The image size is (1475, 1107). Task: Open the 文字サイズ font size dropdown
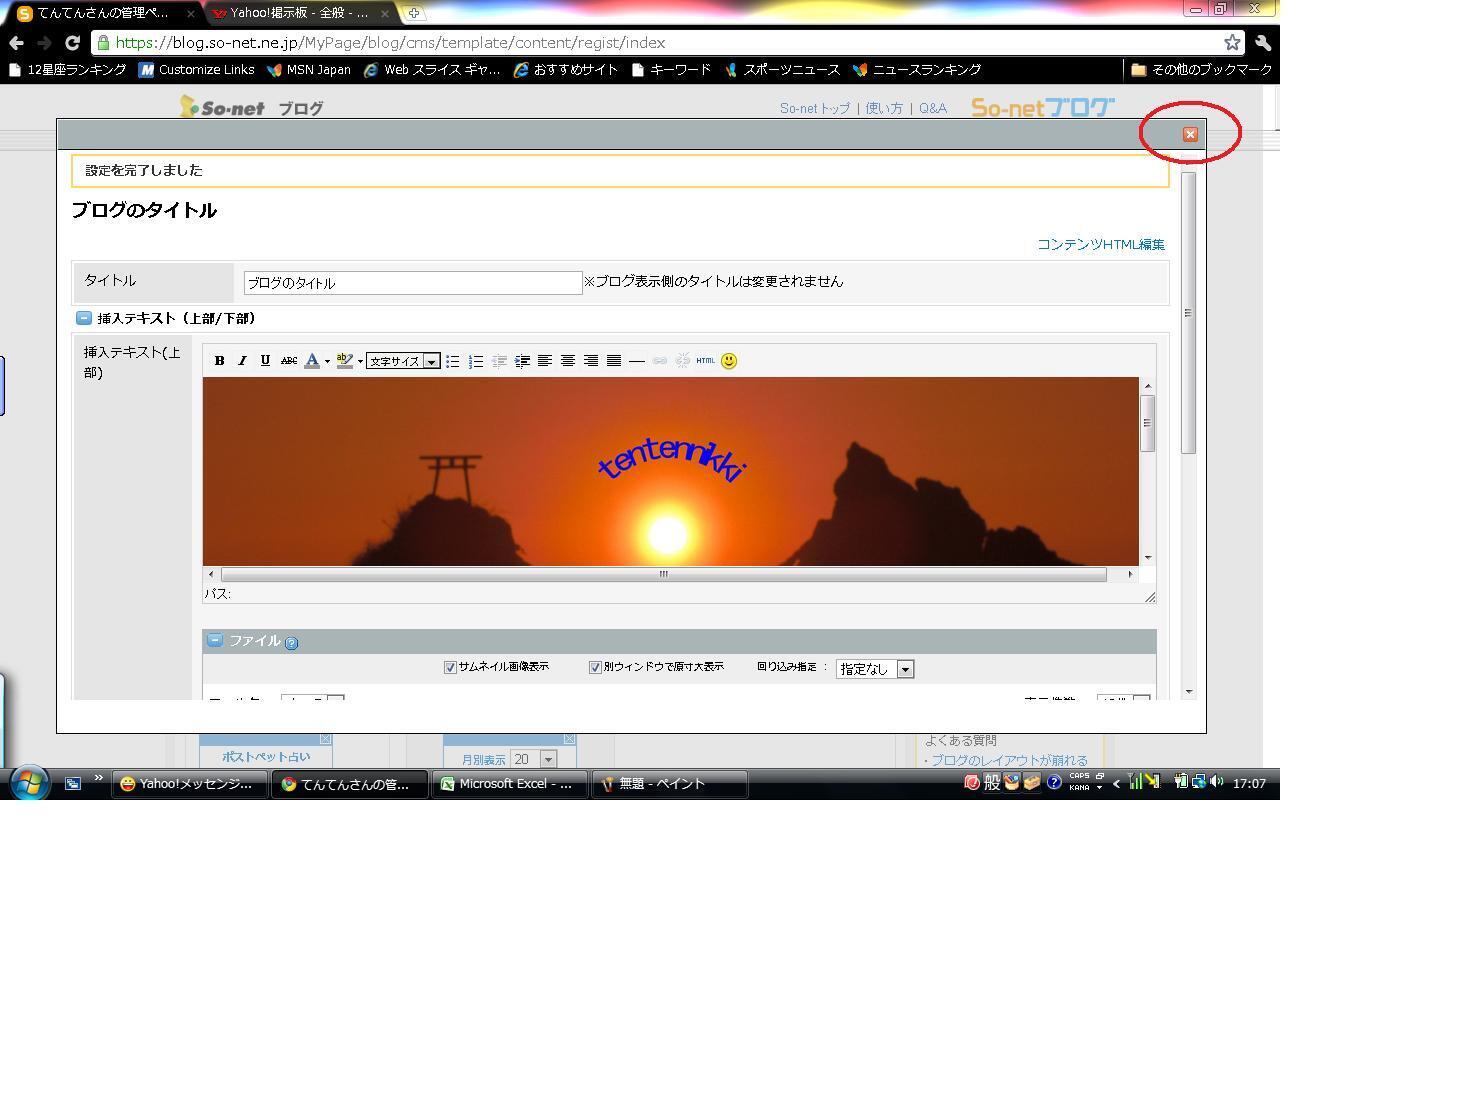[403, 361]
